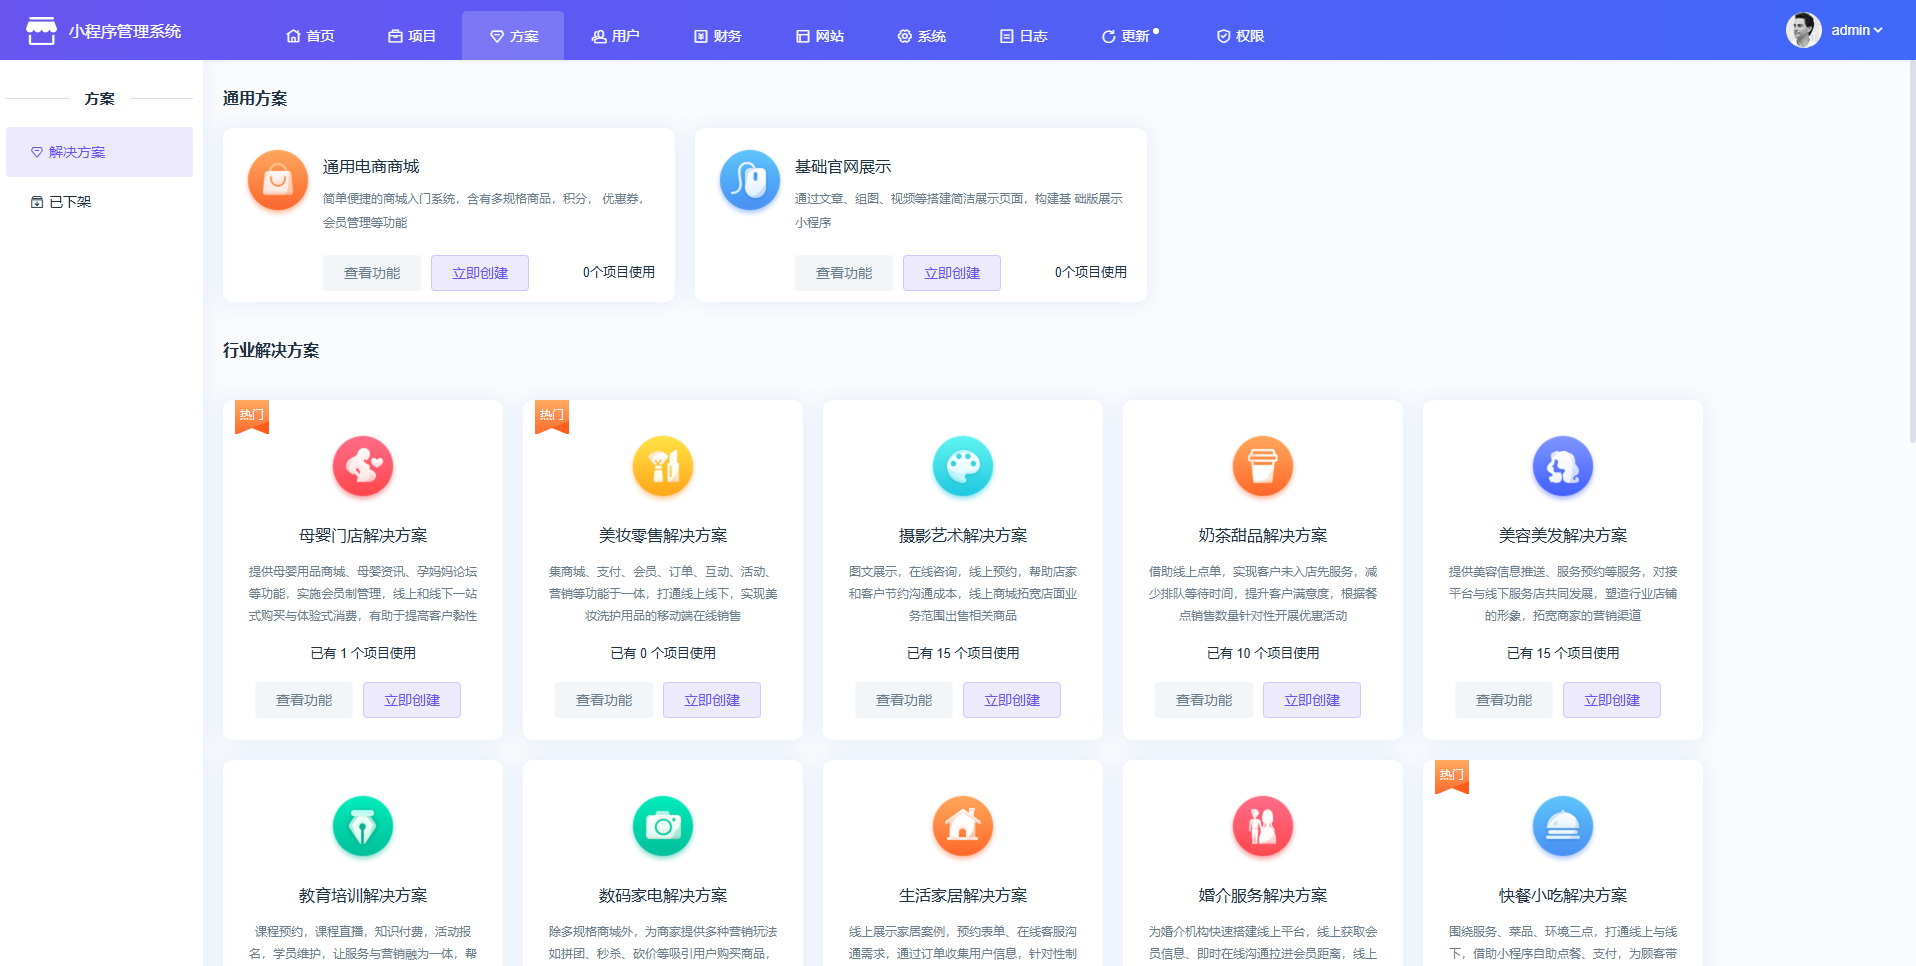Click the 母婴门店 solution icon

(362, 466)
